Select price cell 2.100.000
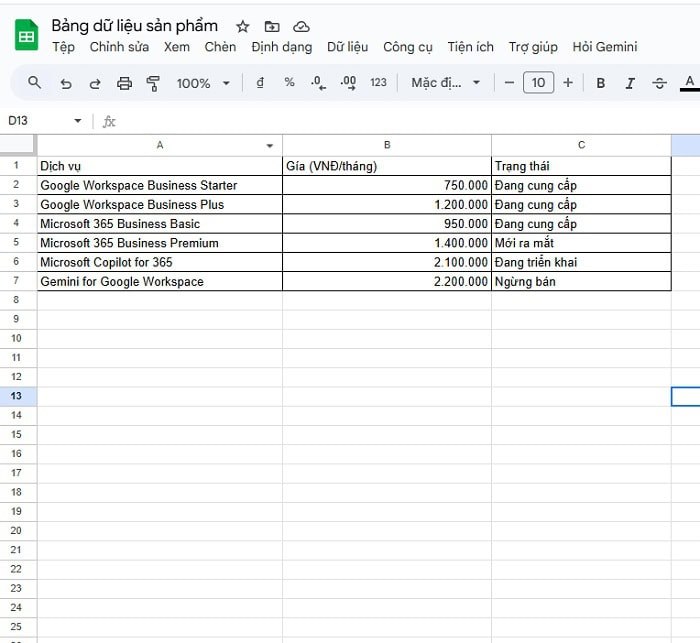The image size is (700, 643). tap(387, 262)
